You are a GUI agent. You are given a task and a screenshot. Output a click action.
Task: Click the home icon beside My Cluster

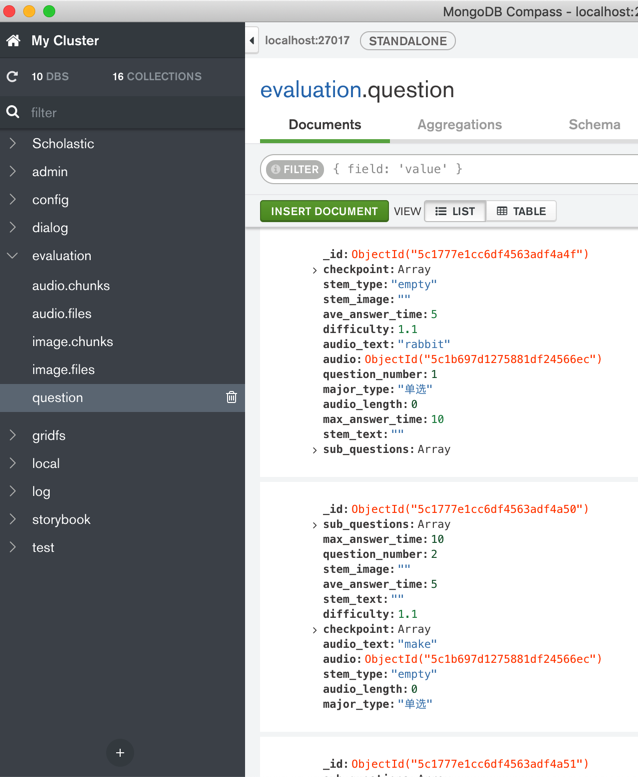(x=13, y=41)
